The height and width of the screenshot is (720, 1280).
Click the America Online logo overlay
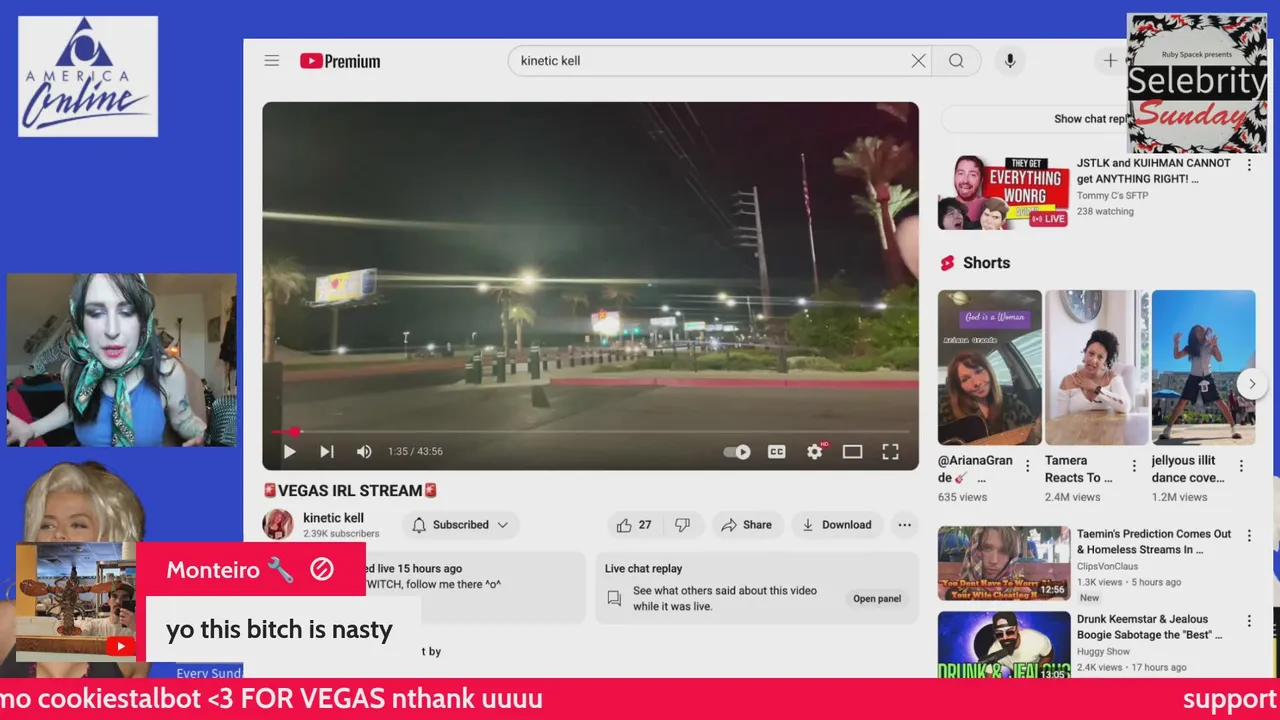(88, 76)
